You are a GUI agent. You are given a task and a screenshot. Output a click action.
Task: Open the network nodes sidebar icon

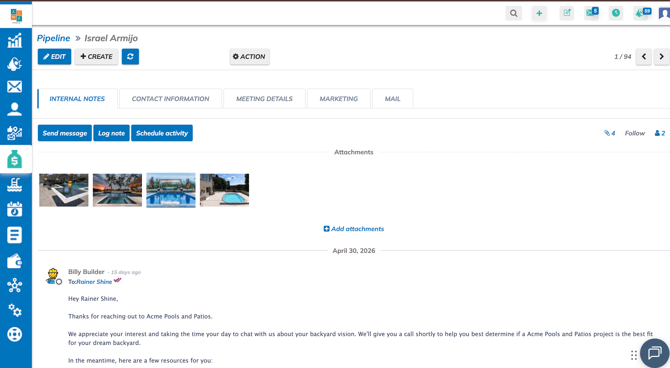pyautogui.click(x=15, y=286)
